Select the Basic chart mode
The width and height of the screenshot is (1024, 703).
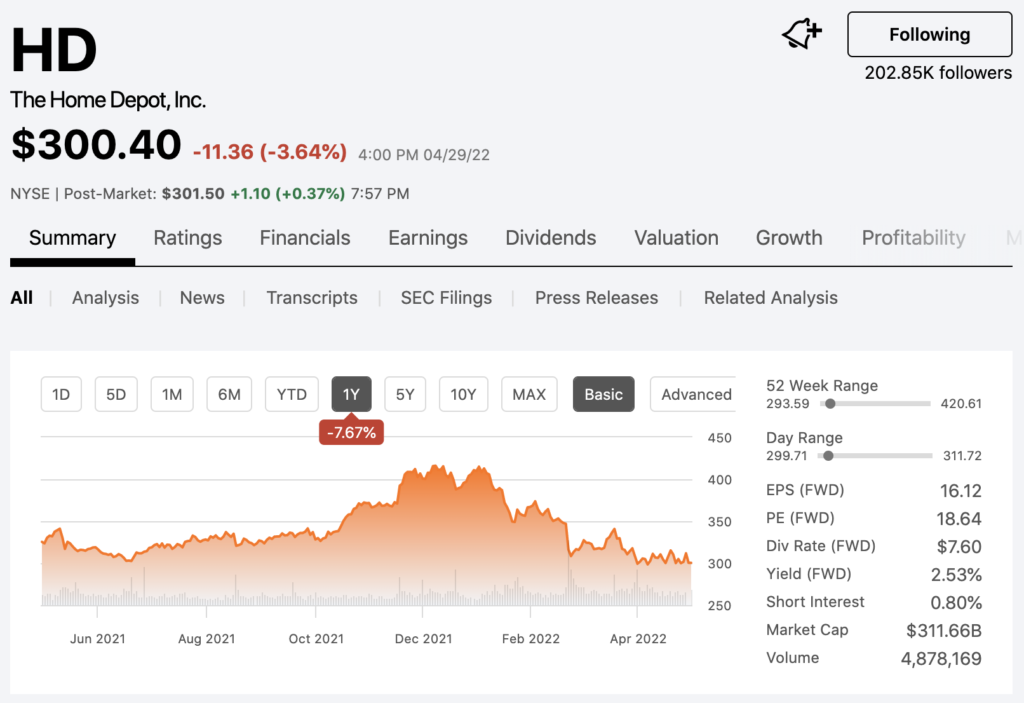click(603, 394)
